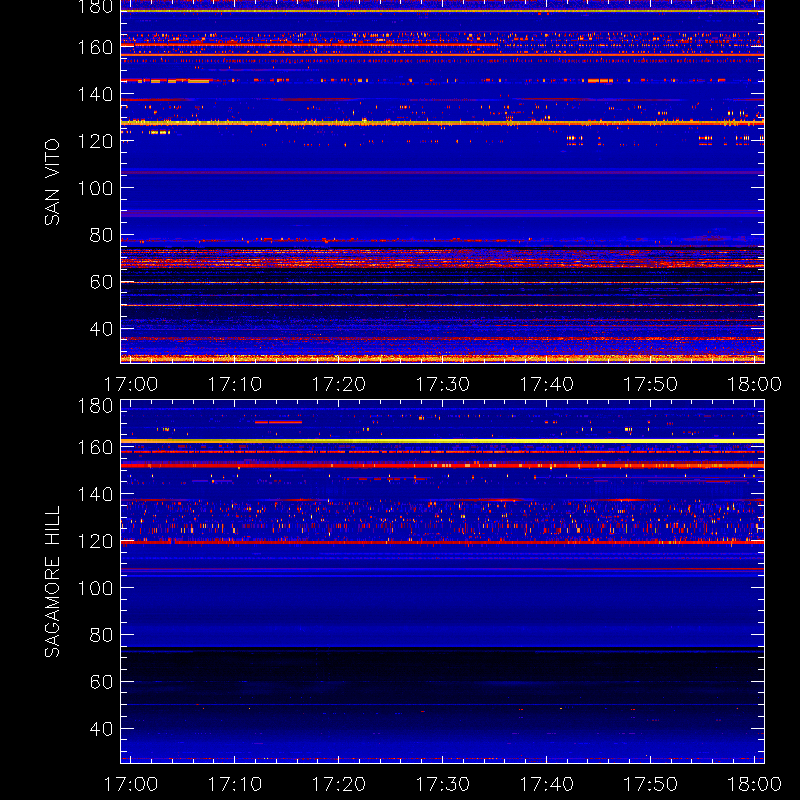Pick the 60 tick label on Sagamore Hill plot
Viewport: 800px width, 800px height.
[101, 682]
